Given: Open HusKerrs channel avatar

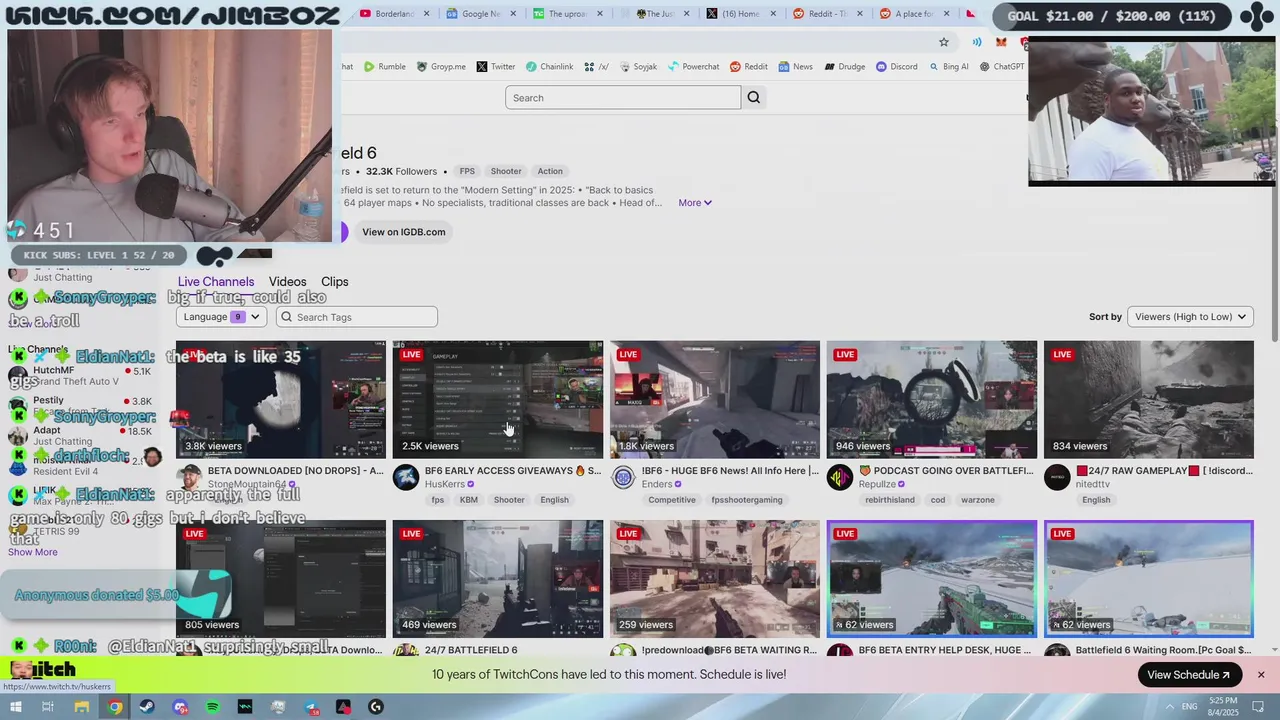Looking at the screenshot, I should pyautogui.click(x=406, y=478).
